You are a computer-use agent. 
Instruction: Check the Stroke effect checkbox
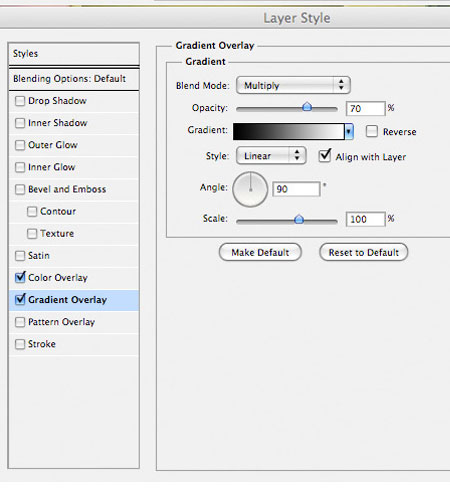20,344
